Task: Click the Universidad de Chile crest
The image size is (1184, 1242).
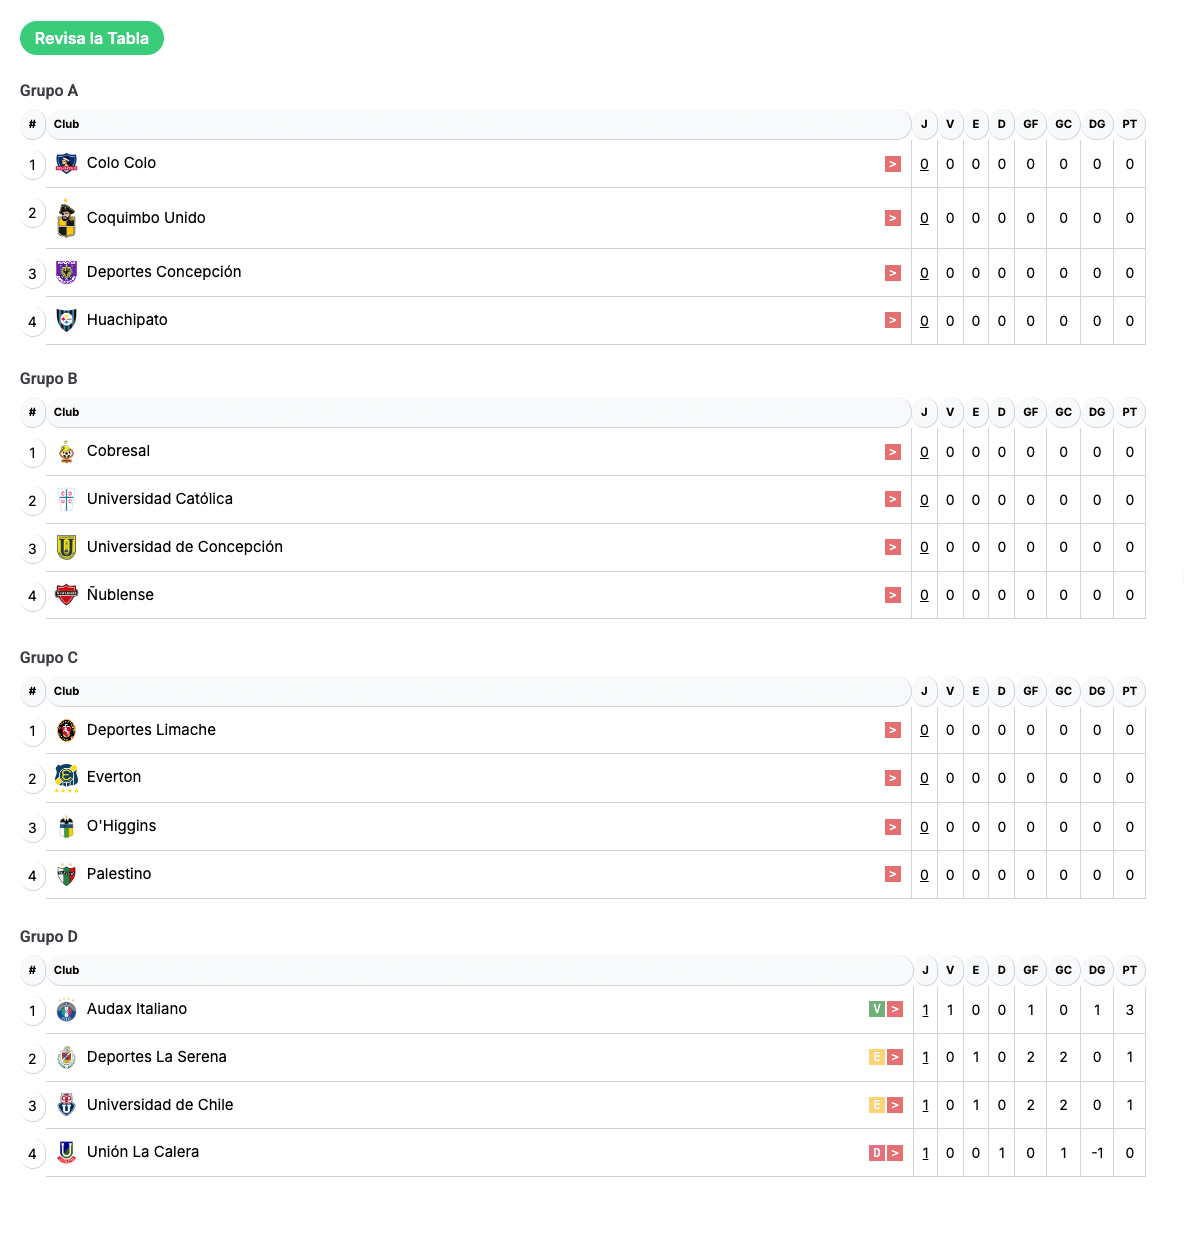Action: tap(66, 1105)
